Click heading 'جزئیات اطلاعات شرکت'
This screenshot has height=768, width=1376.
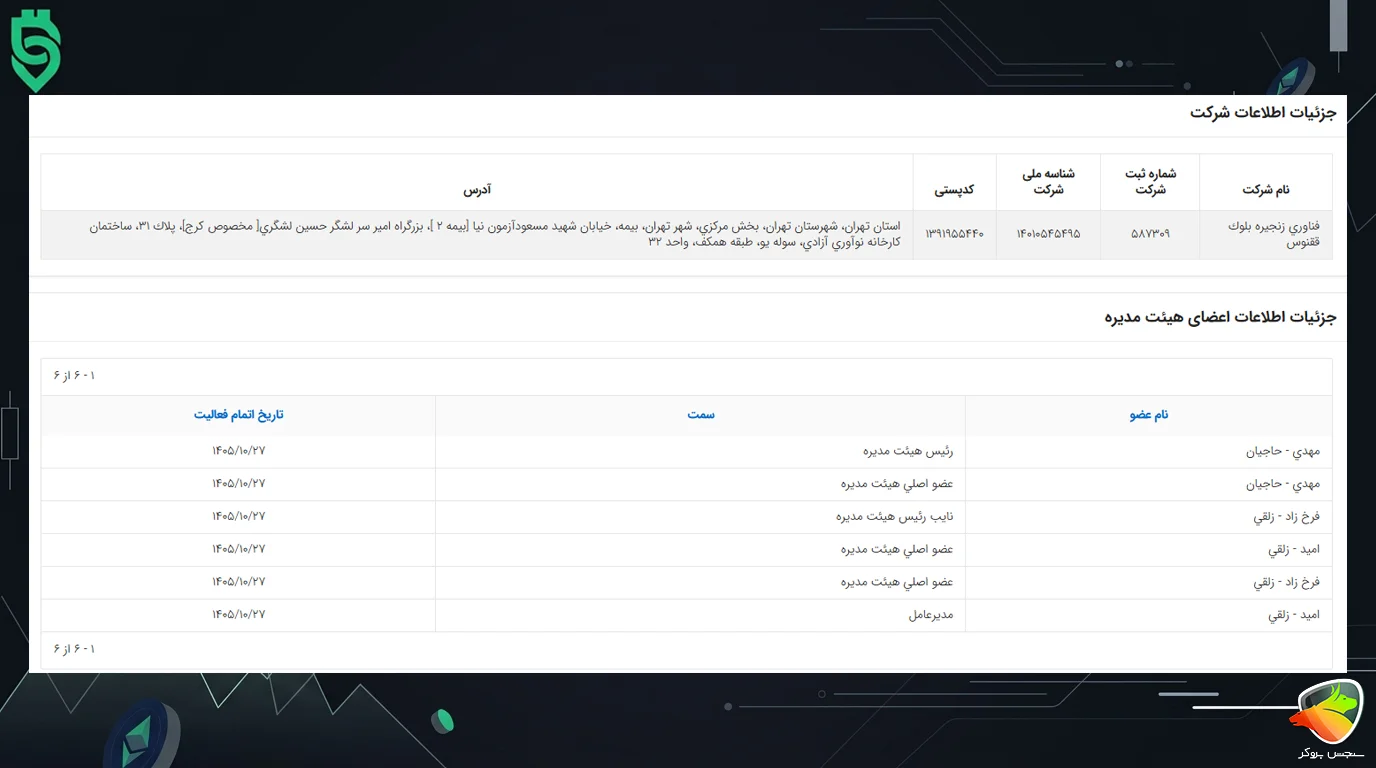[1263, 113]
